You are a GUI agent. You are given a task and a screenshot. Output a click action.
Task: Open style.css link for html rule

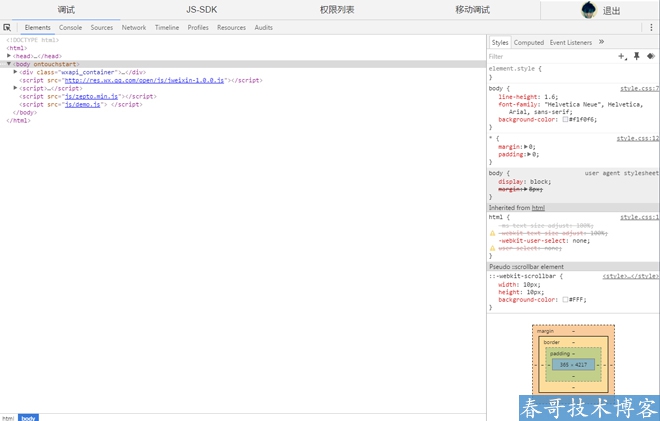tap(639, 217)
